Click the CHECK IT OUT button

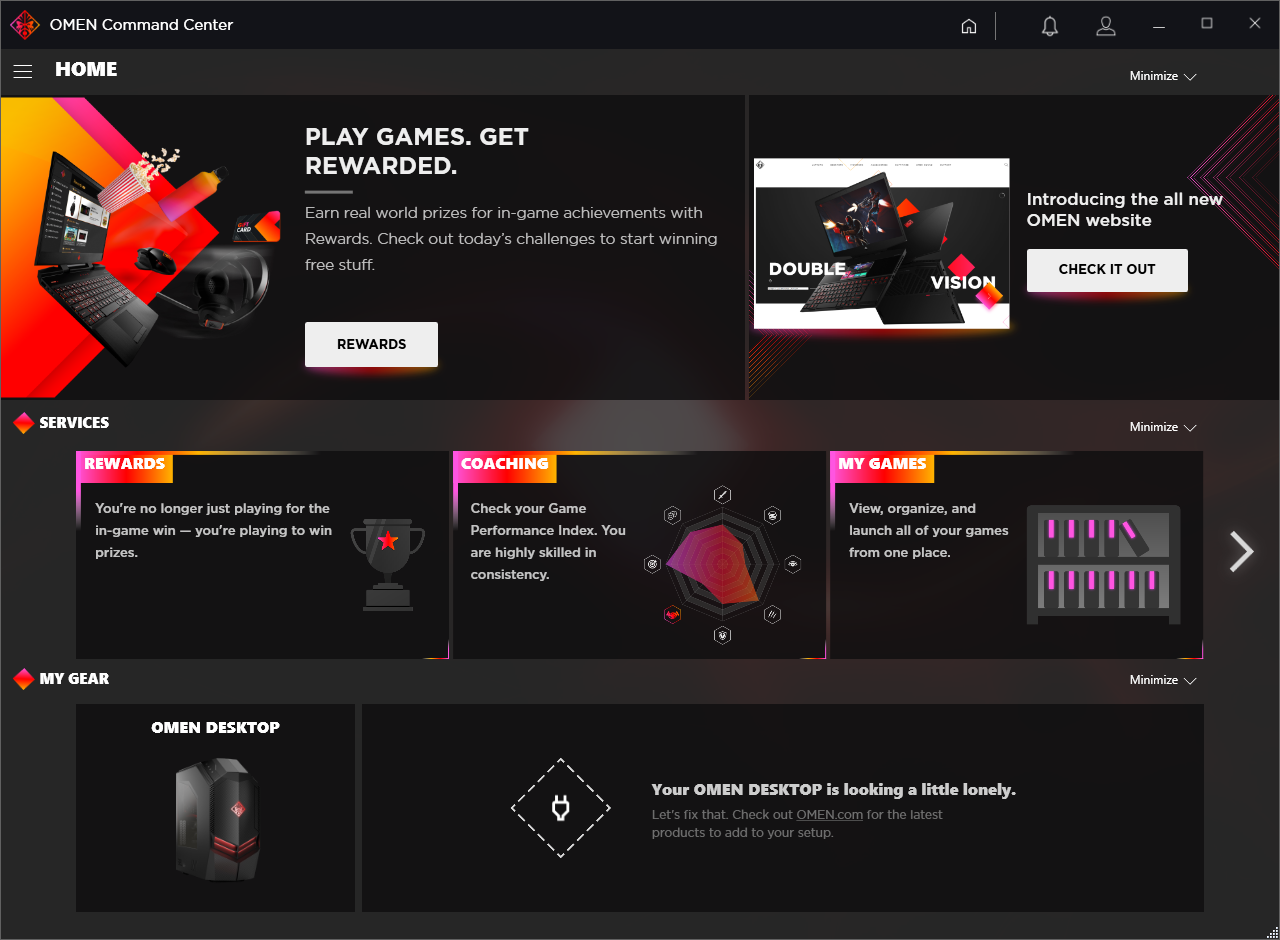coord(1107,270)
